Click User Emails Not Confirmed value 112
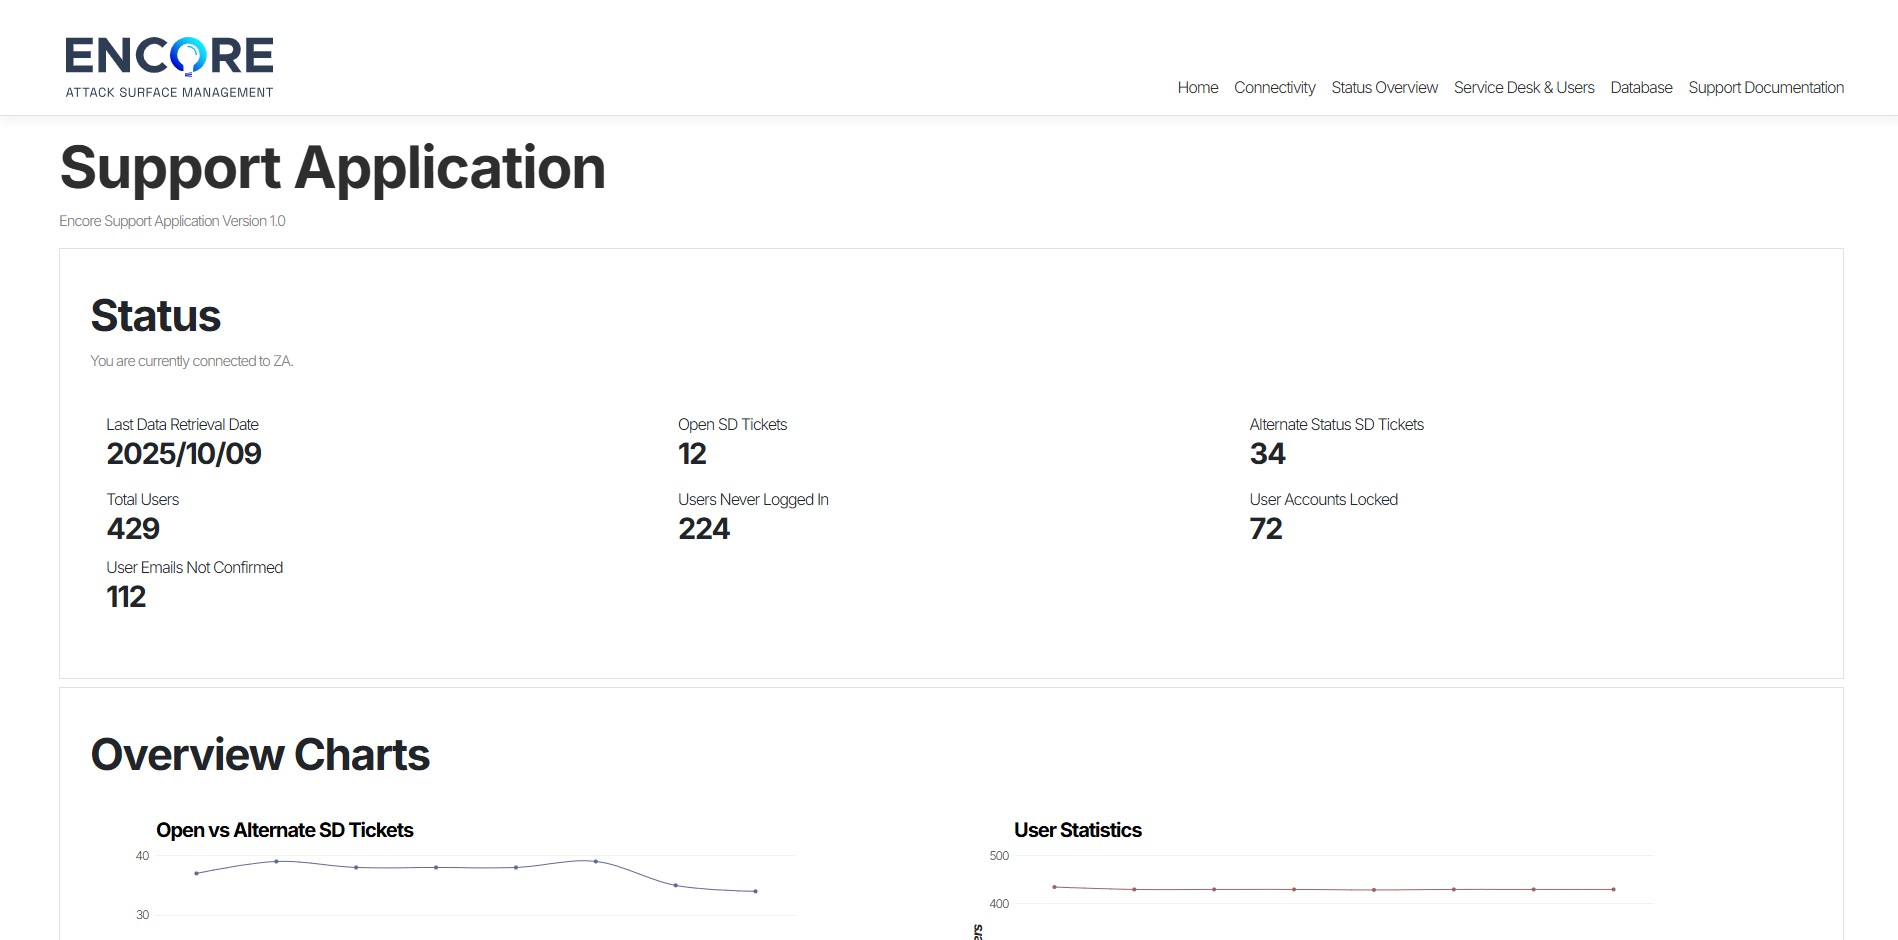This screenshot has width=1898, height=940. (126, 597)
